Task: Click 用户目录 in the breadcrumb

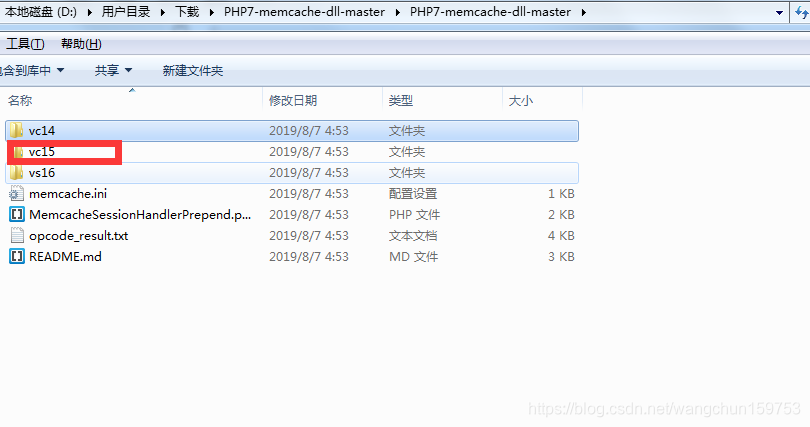Action: [x=126, y=12]
